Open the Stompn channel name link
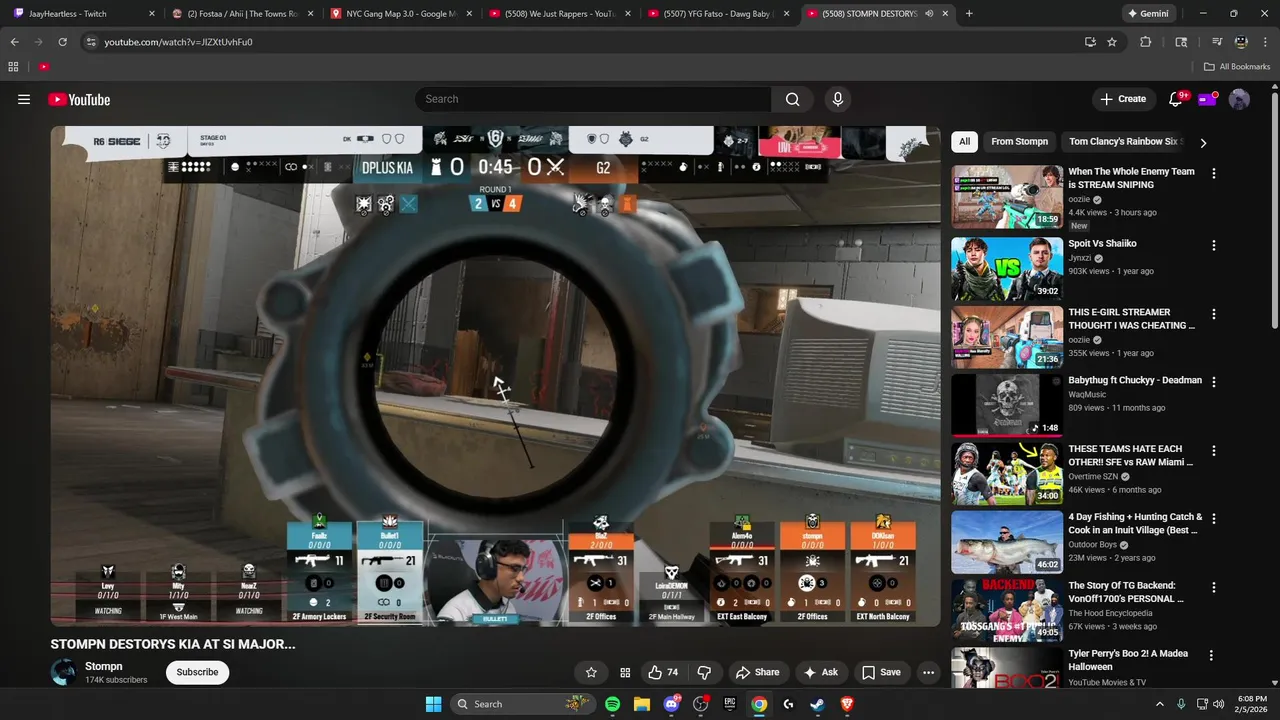The height and width of the screenshot is (720, 1280). [x=104, y=666]
